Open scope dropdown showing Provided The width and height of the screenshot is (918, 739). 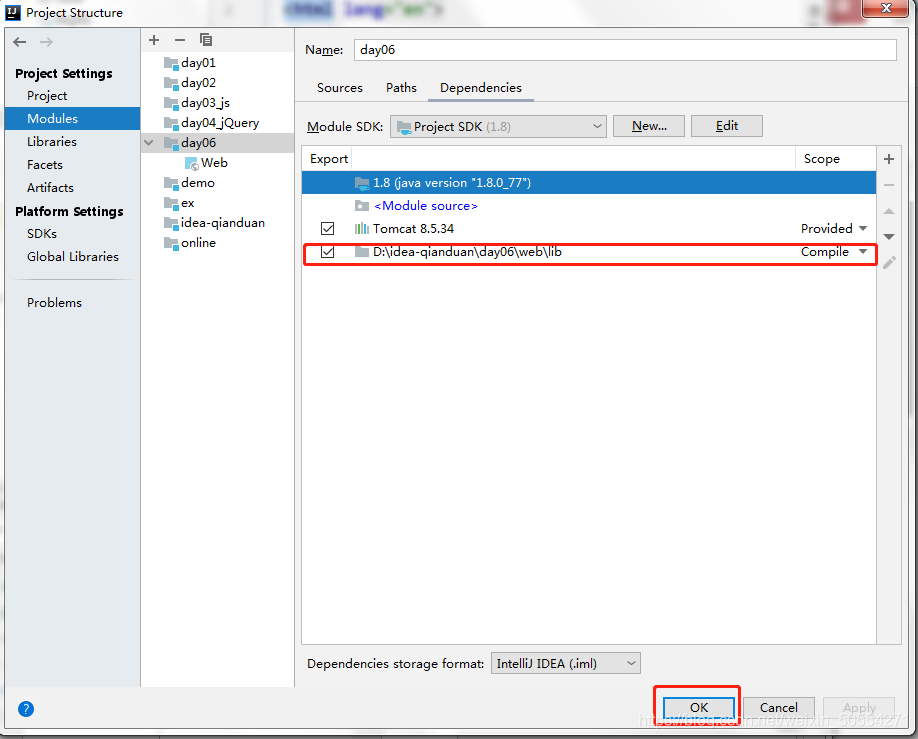tap(862, 229)
